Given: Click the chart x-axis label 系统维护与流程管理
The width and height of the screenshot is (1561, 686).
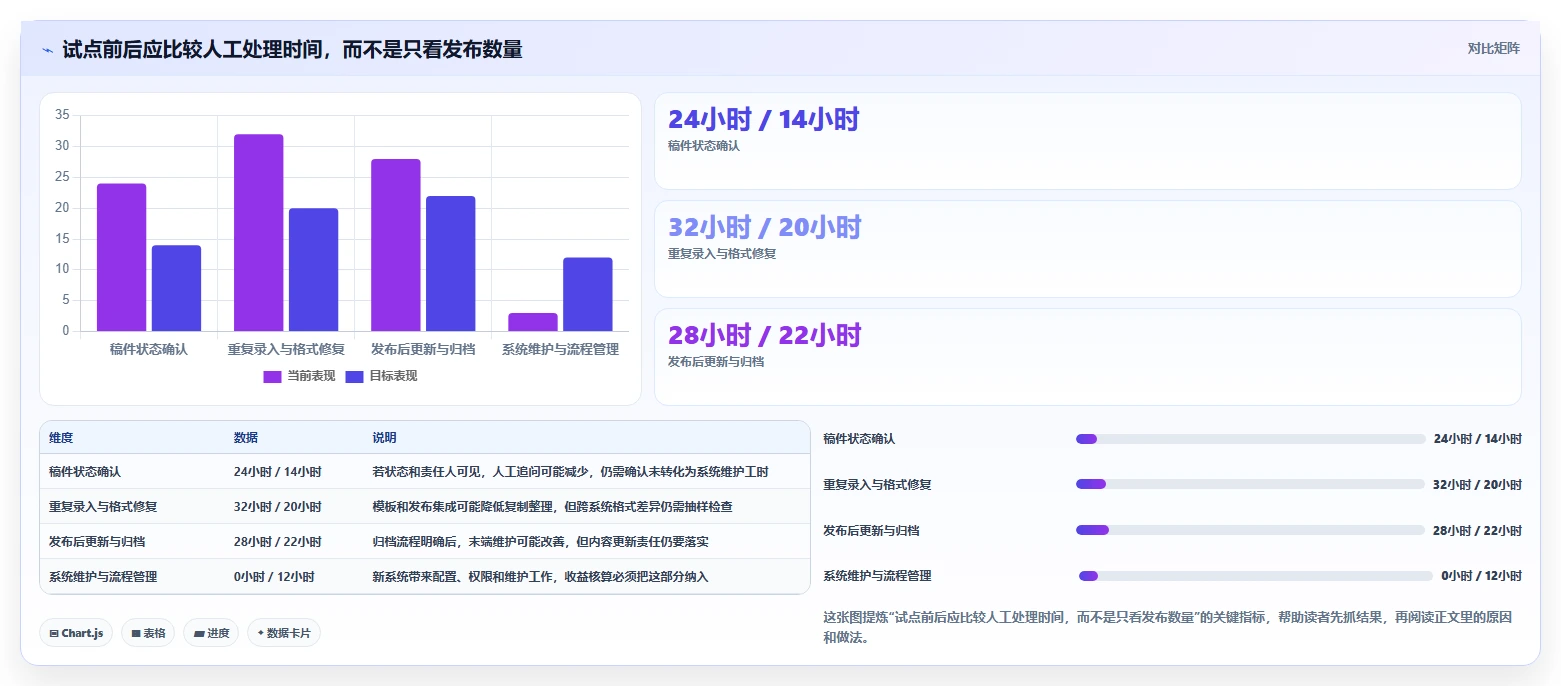Looking at the screenshot, I should coord(560,350).
